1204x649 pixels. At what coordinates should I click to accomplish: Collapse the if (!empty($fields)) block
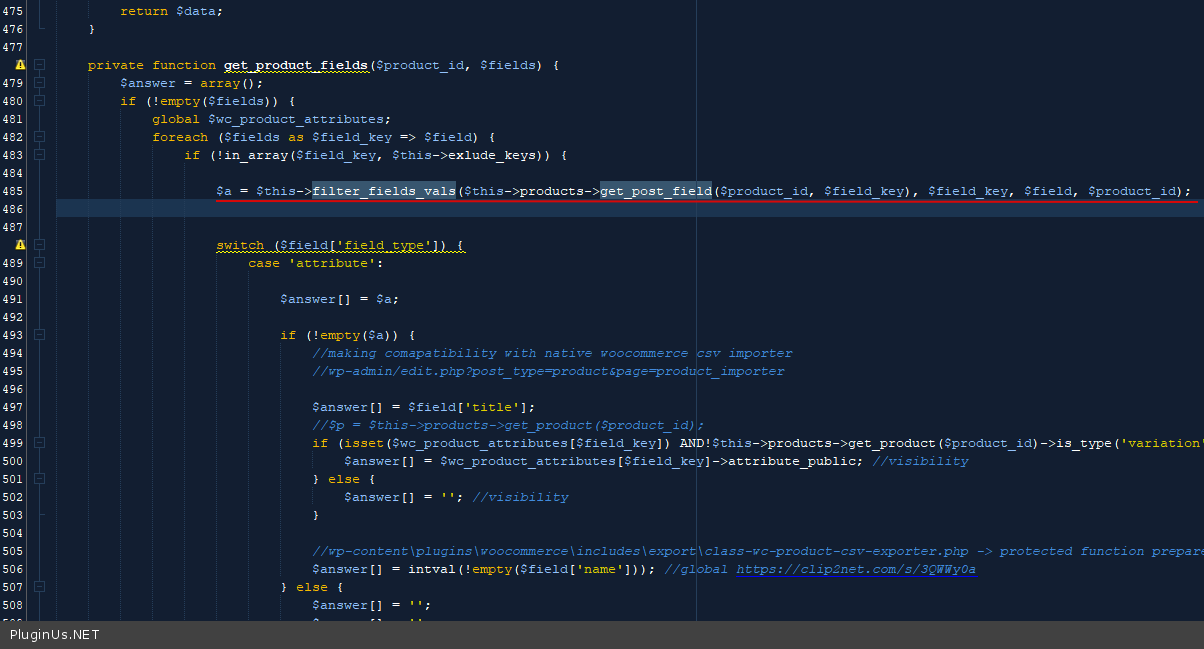tap(39, 101)
